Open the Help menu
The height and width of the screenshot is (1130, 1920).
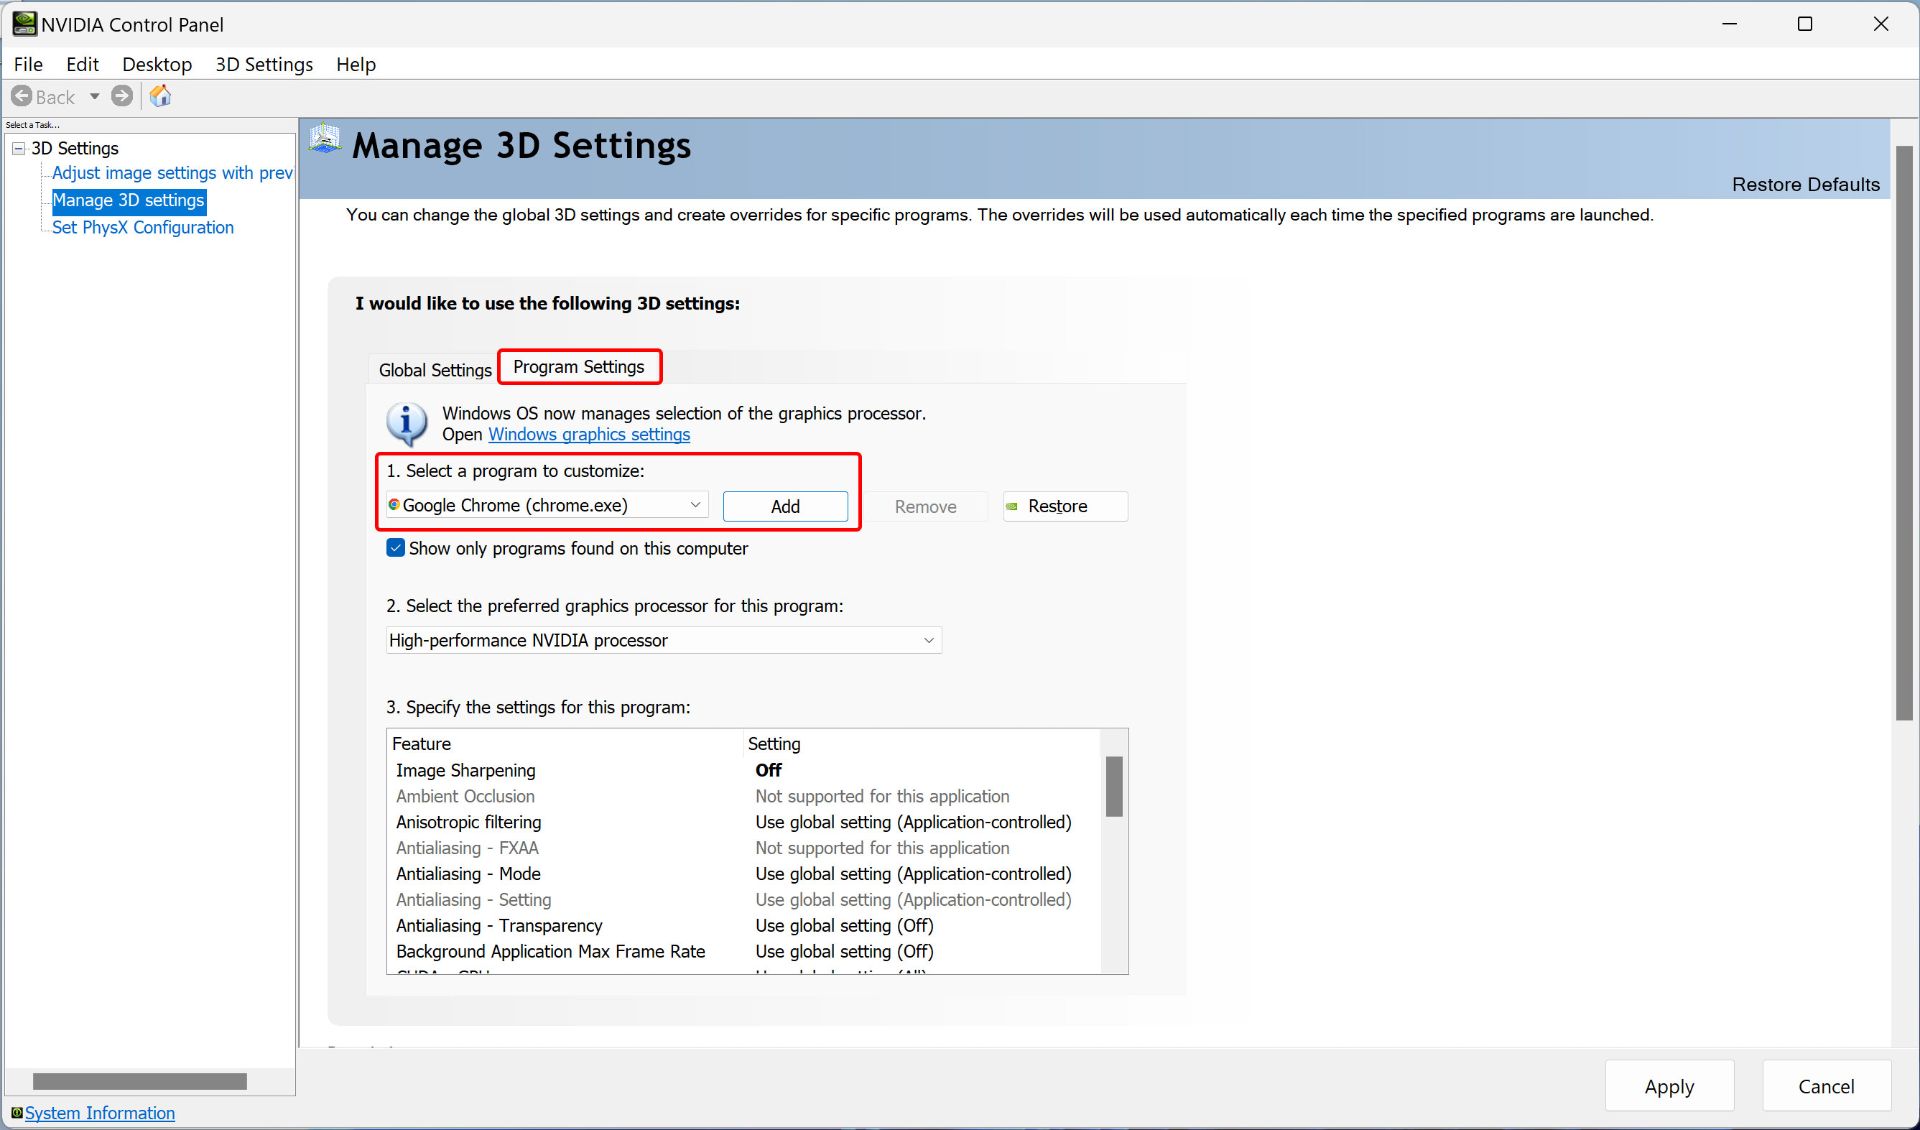[x=355, y=63]
